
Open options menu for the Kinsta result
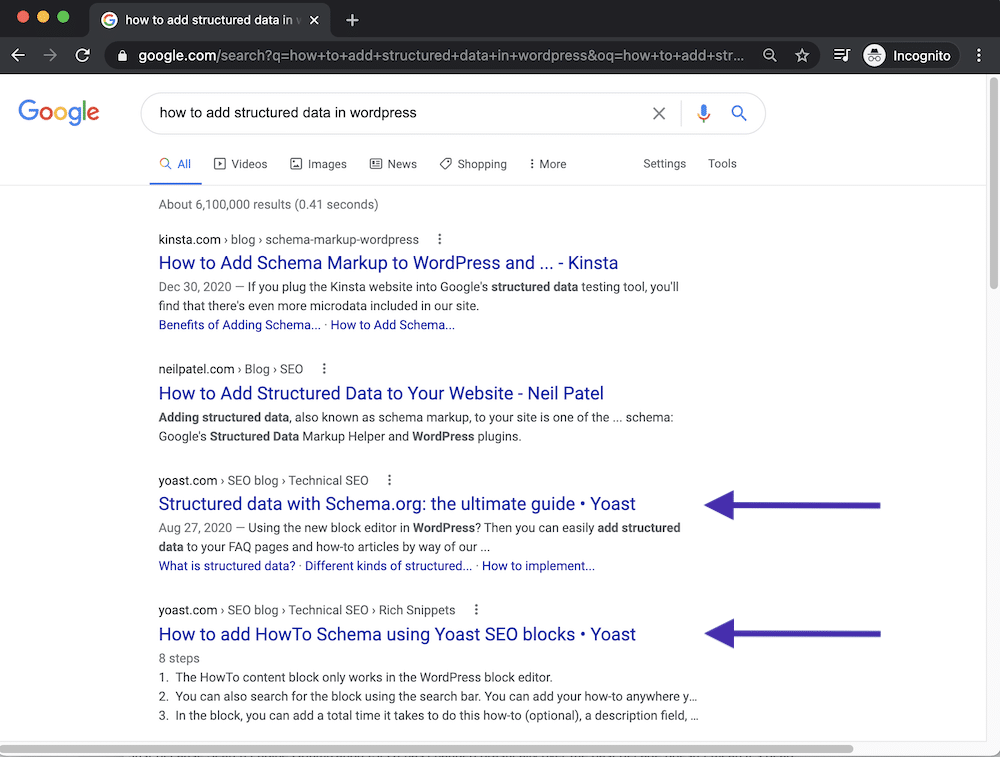click(x=439, y=239)
